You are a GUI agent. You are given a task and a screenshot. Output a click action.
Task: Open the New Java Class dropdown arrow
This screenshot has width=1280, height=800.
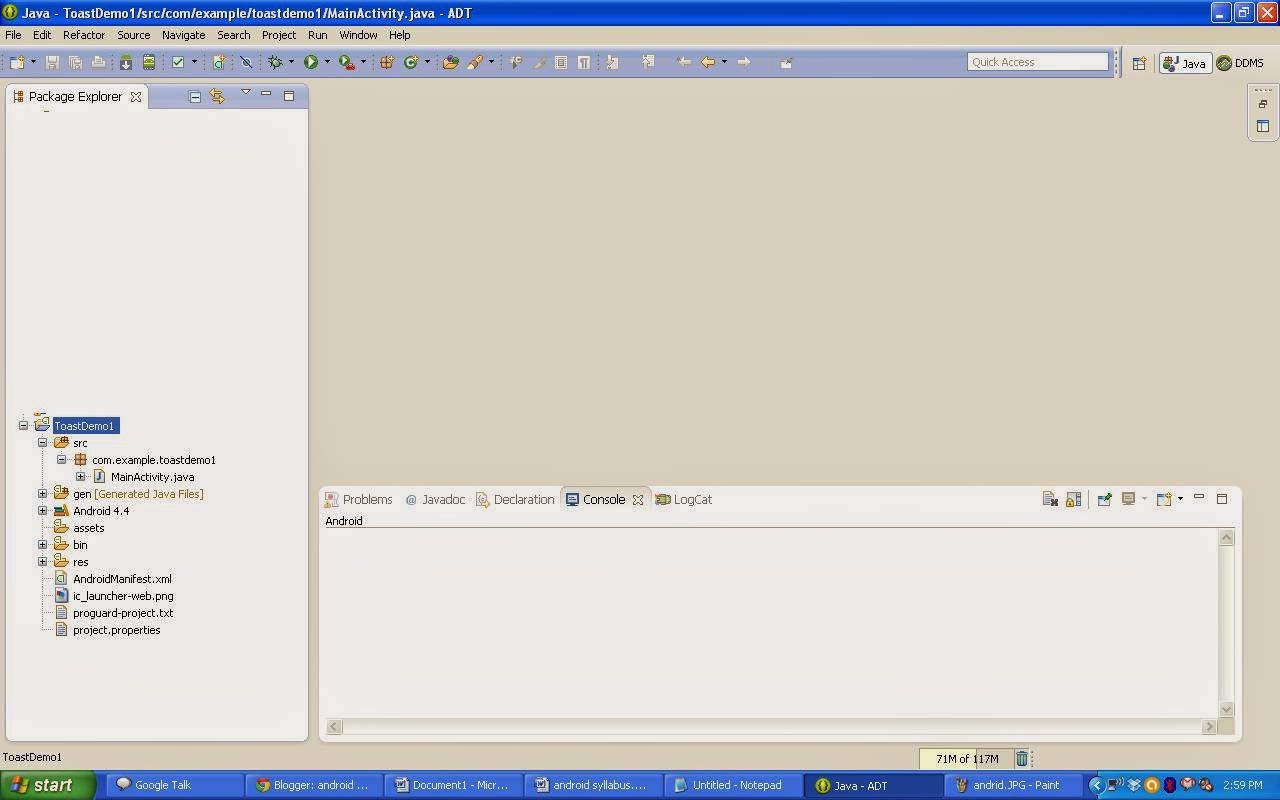(427, 62)
